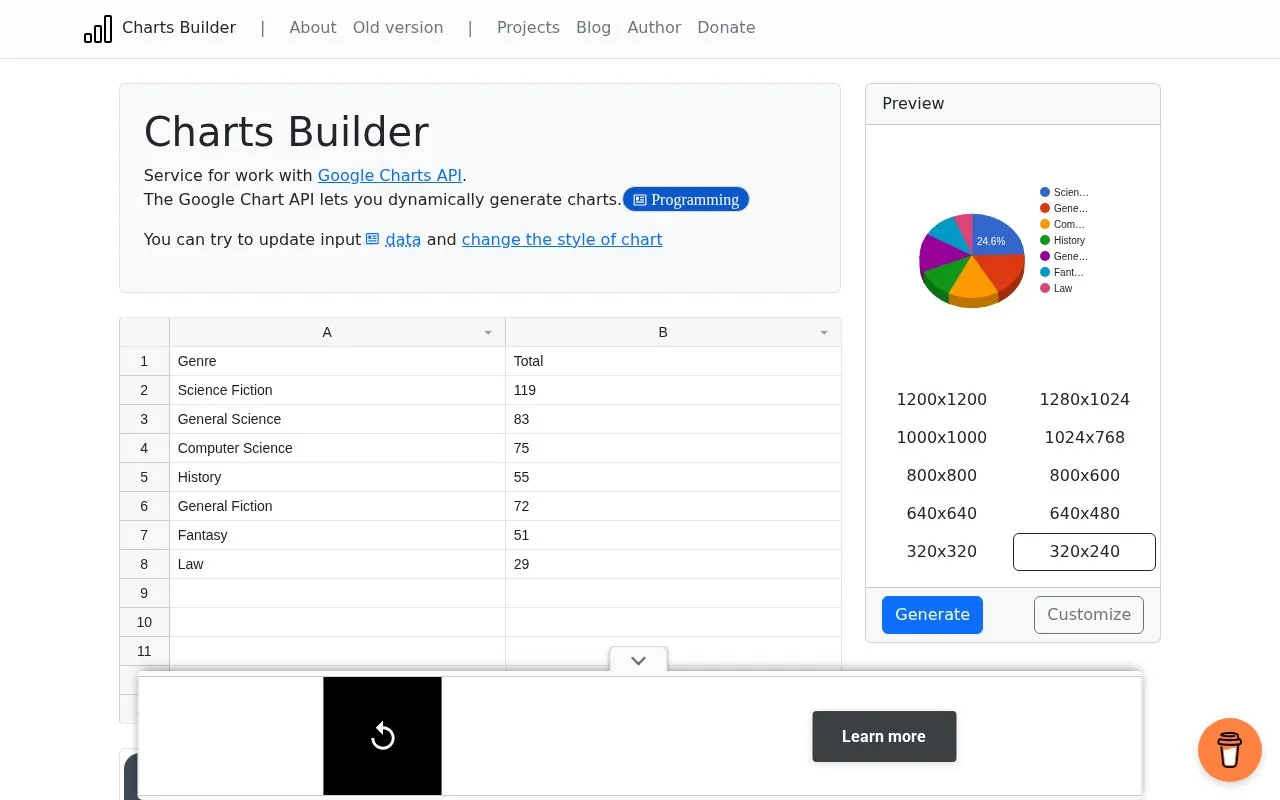Click Learn more in the ad

884,736
